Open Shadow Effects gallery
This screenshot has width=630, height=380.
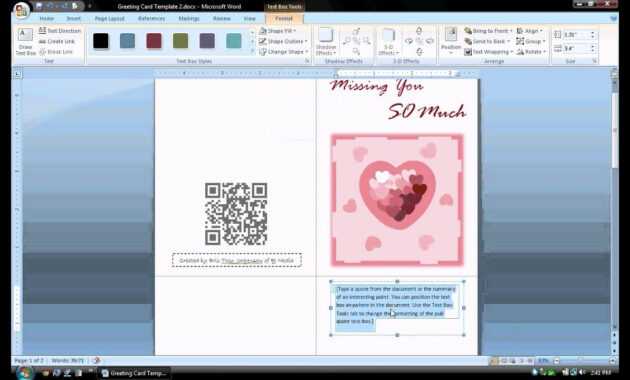click(x=326, y=41)
